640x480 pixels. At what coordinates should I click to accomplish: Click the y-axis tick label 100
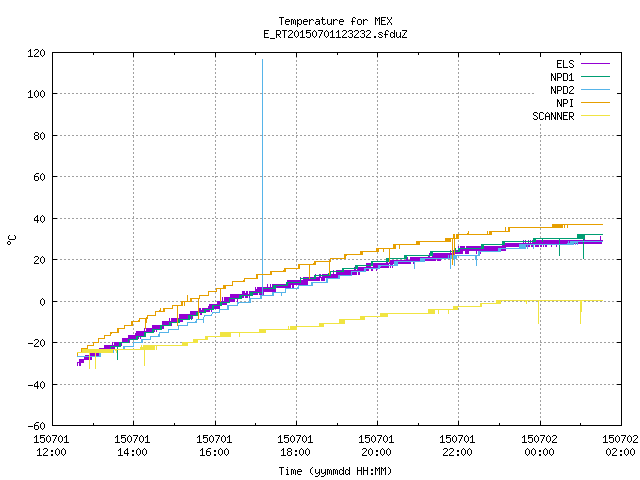click(x=36, y=94)
